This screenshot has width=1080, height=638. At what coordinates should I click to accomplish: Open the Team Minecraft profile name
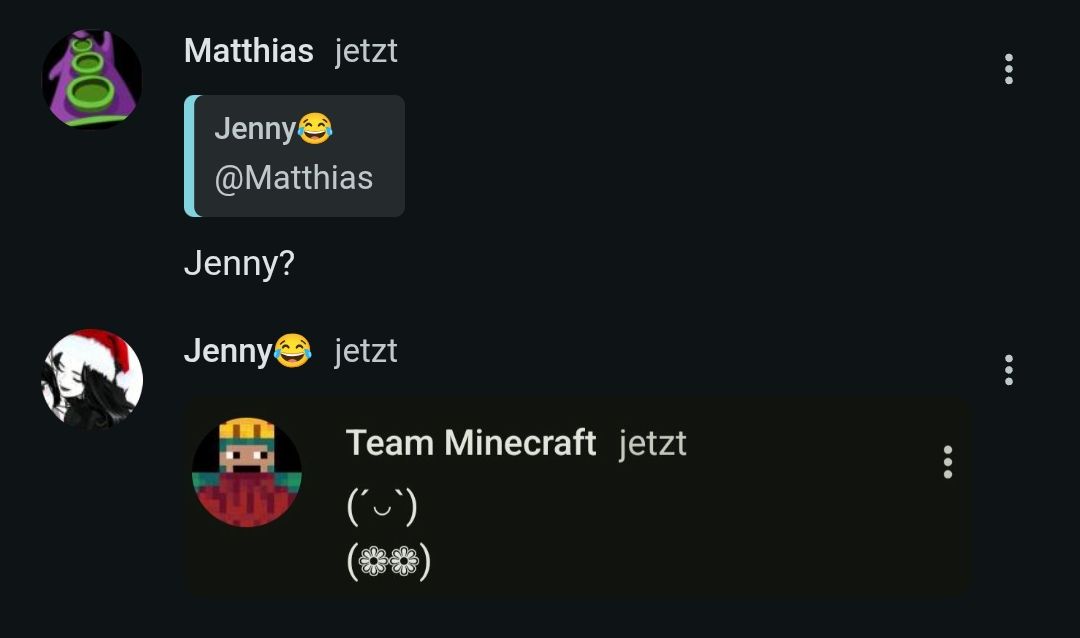(470, 442)
